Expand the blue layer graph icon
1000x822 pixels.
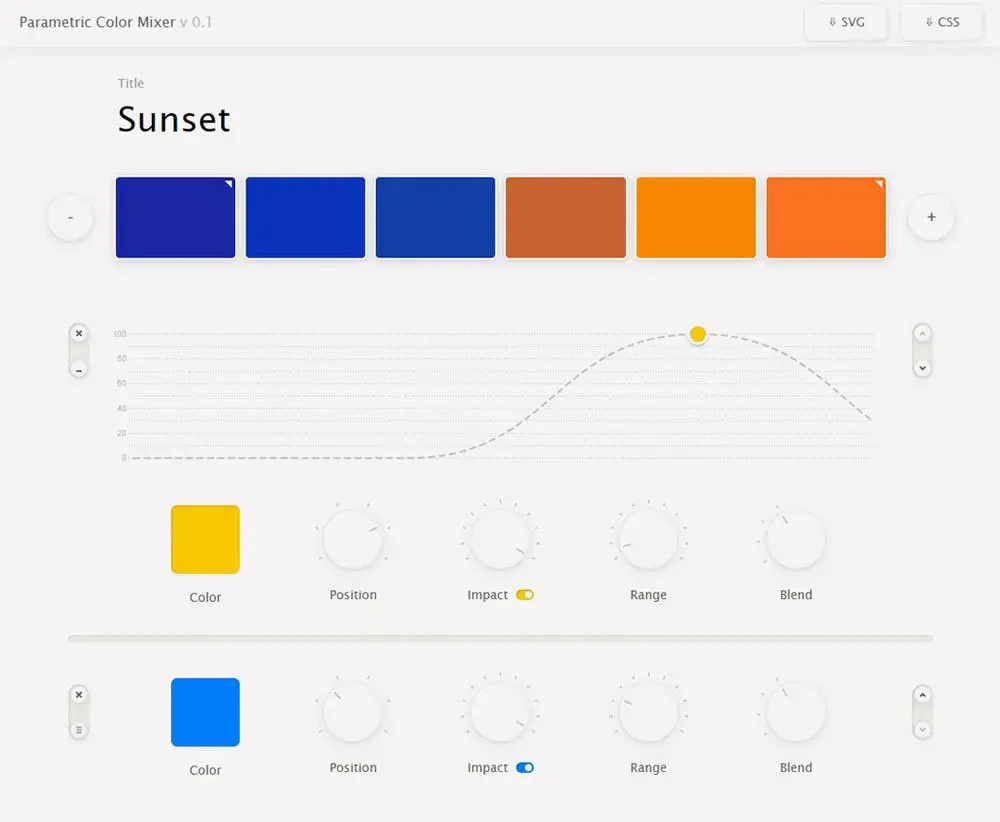79,730
